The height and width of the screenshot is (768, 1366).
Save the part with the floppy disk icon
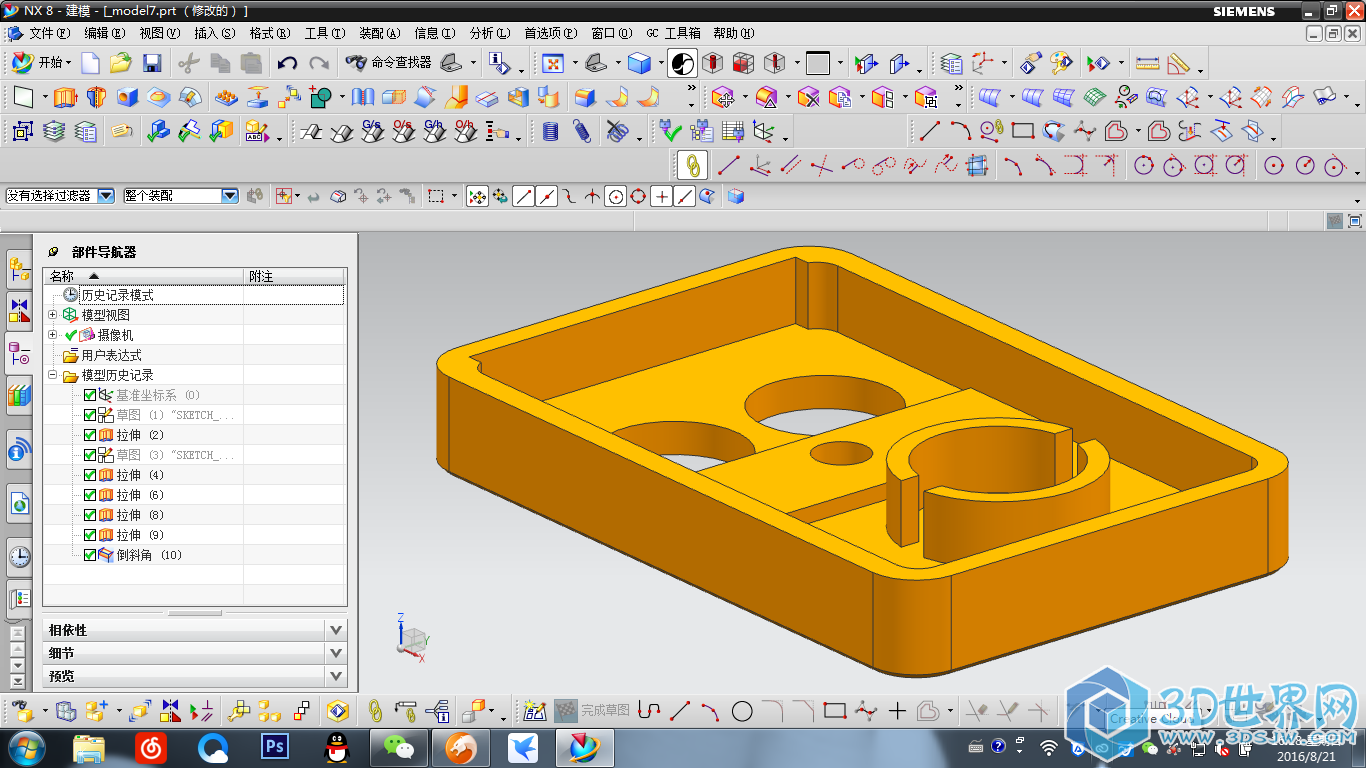pos(152,63)
